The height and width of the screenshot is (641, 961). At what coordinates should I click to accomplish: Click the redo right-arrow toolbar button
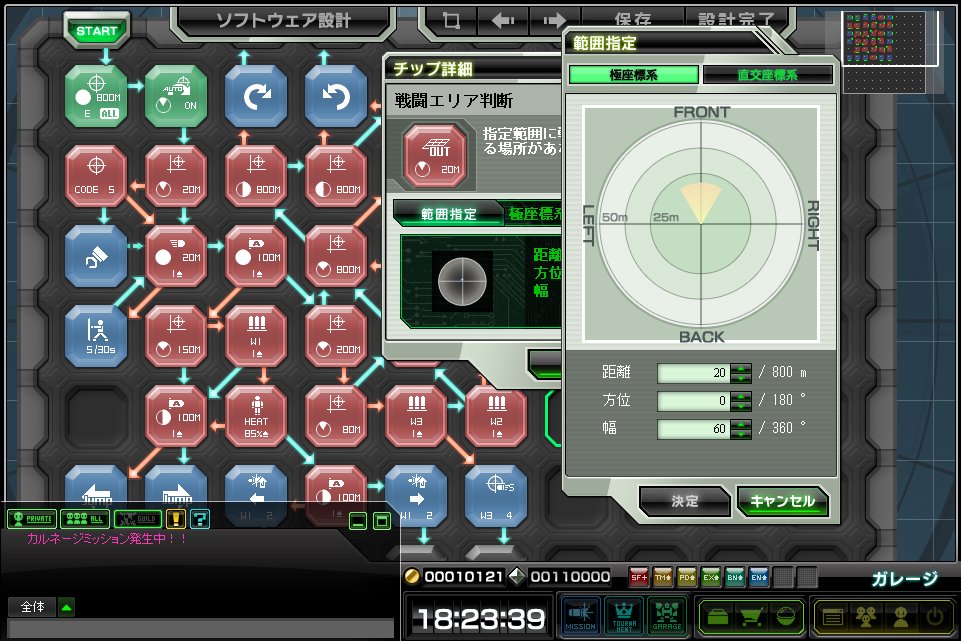pyautogui.click(x=555, y=21)
